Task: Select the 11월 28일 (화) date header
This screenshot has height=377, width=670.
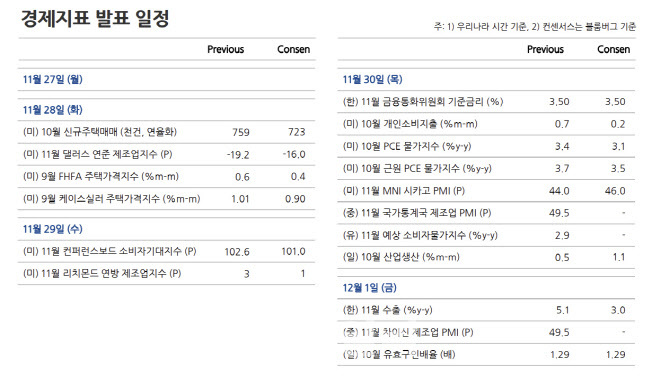Action: [53, 110]
